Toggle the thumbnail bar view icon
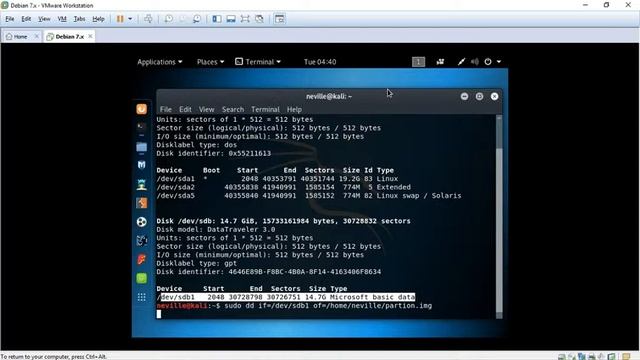Viewport: 640px width, 360px height. [231, 19]
